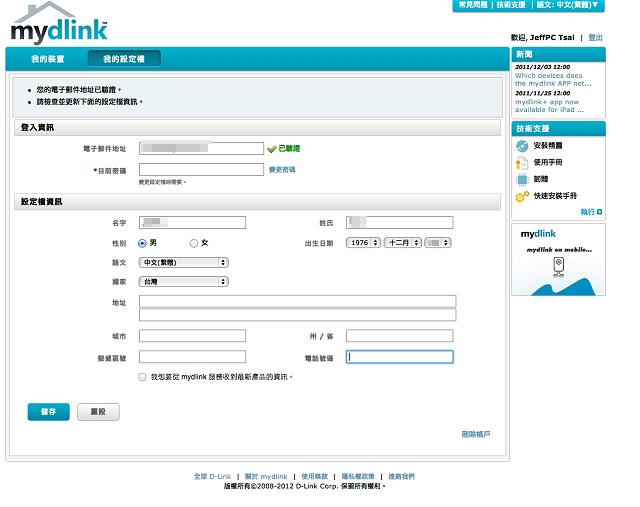
Task: Open the 國家 台灣 dropdown
Action: 184,282
